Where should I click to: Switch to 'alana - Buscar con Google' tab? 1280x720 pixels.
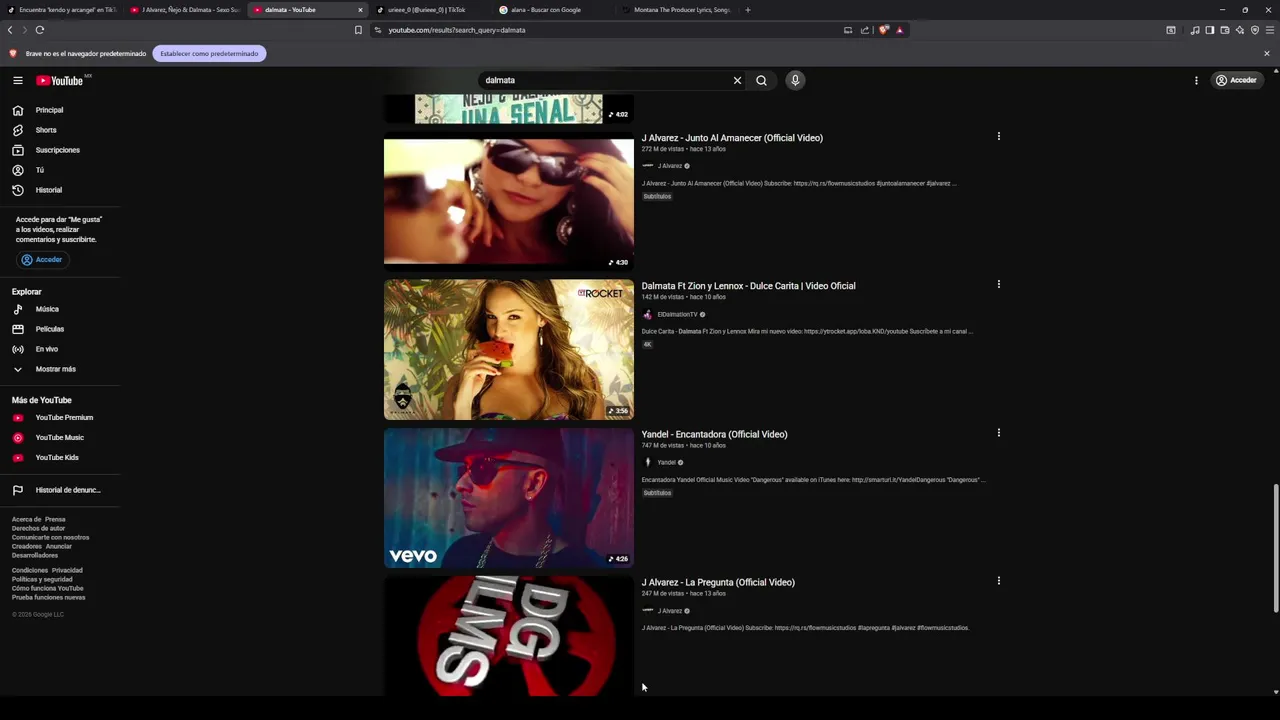[x=554, y=10]
